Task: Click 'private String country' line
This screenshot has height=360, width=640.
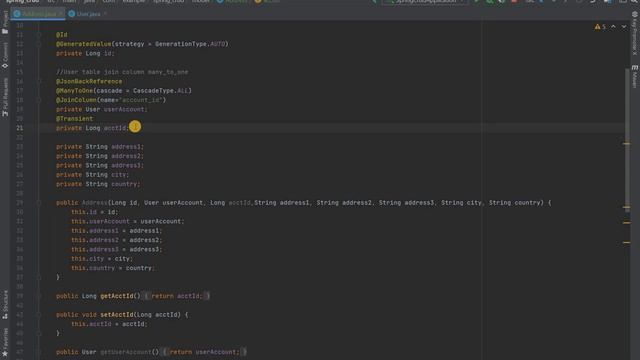Action: [98, 184]
